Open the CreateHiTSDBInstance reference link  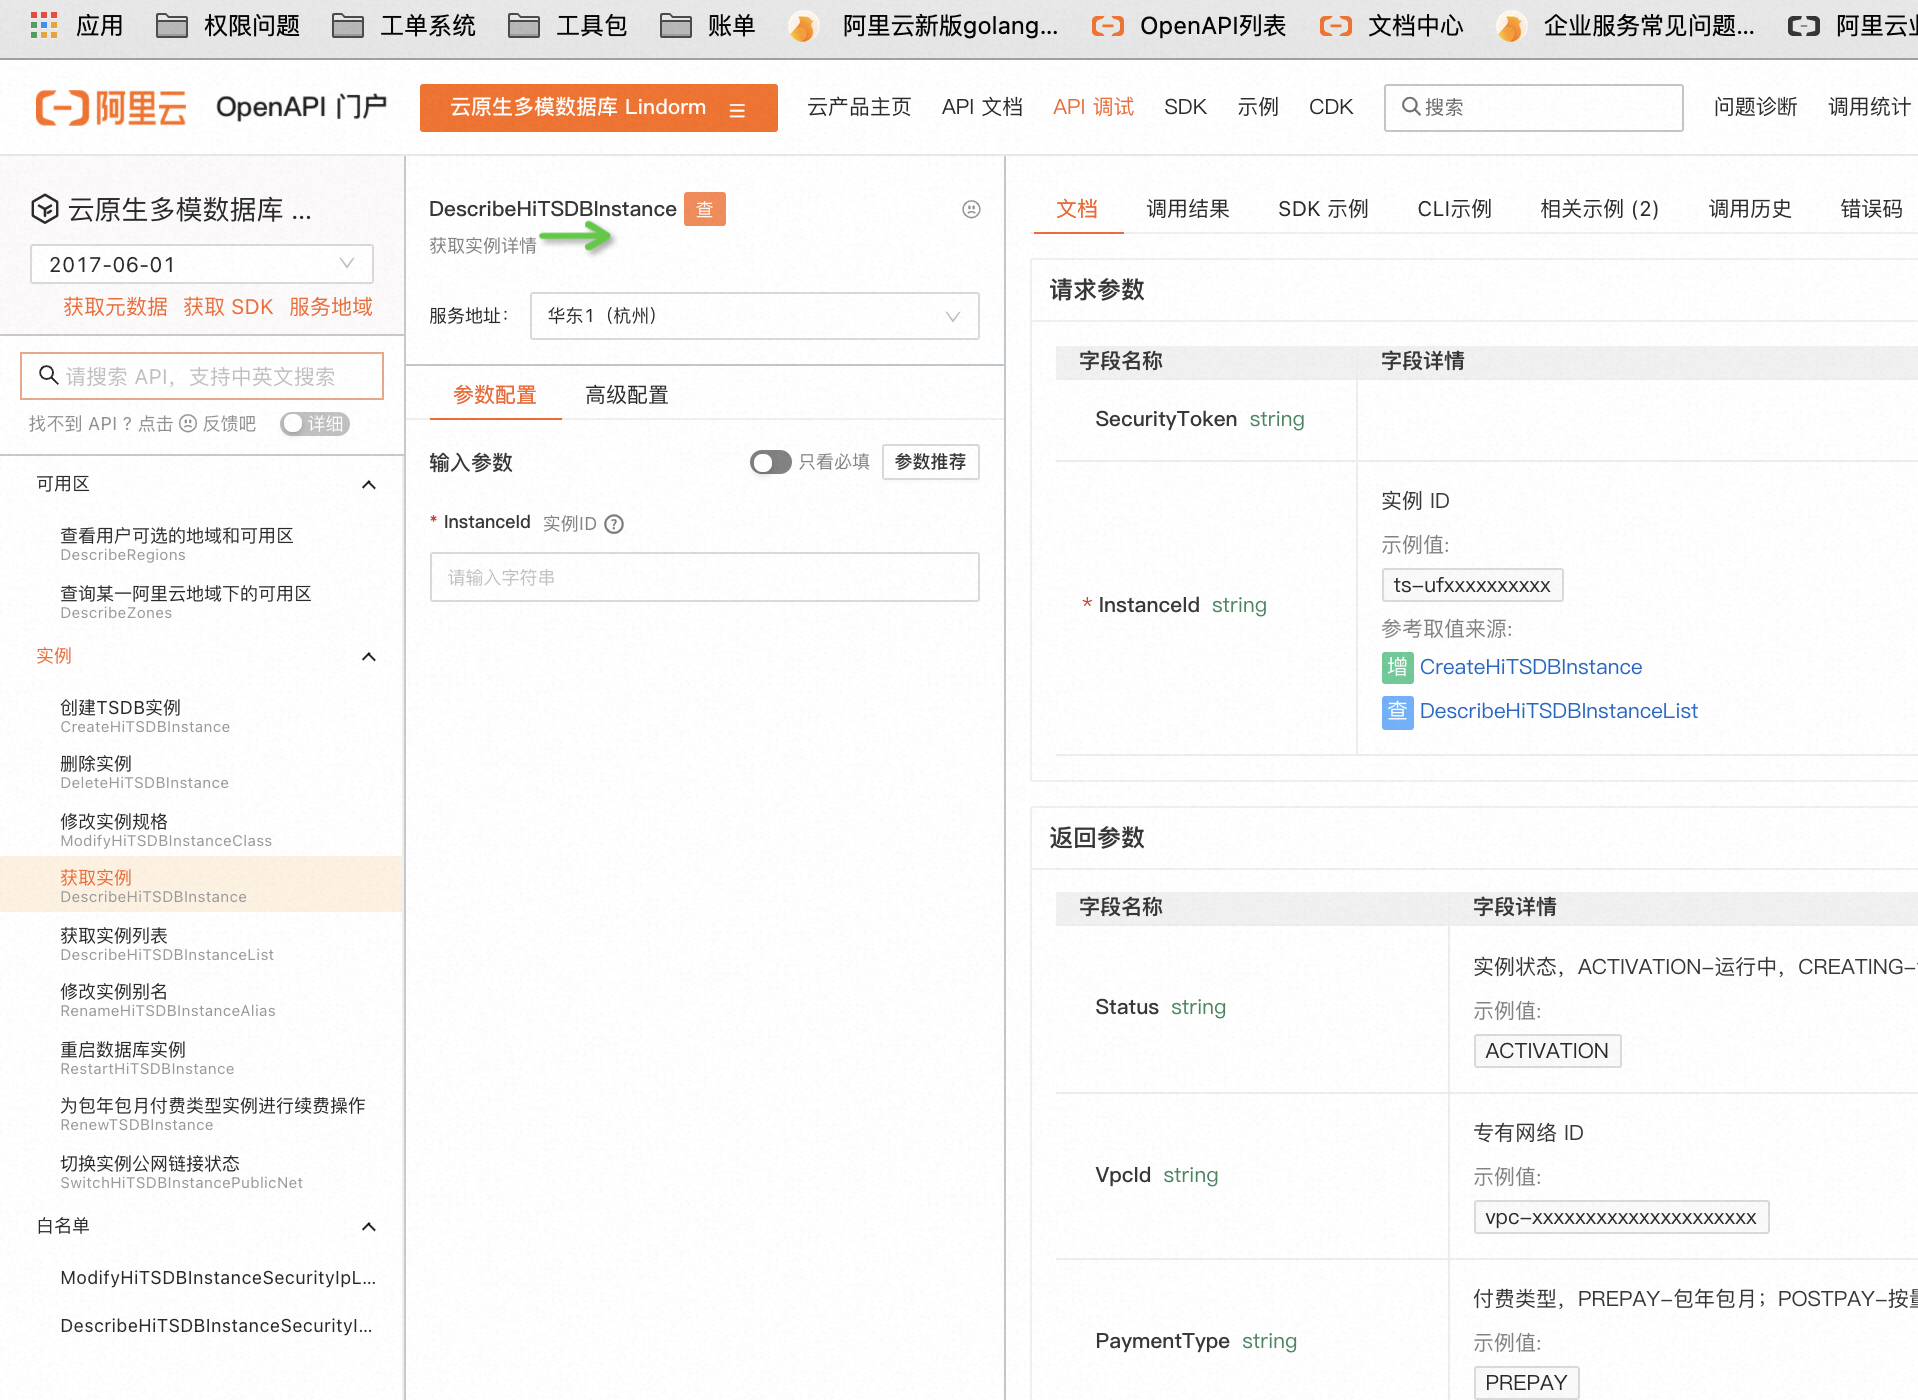[x=1531, y=667]
